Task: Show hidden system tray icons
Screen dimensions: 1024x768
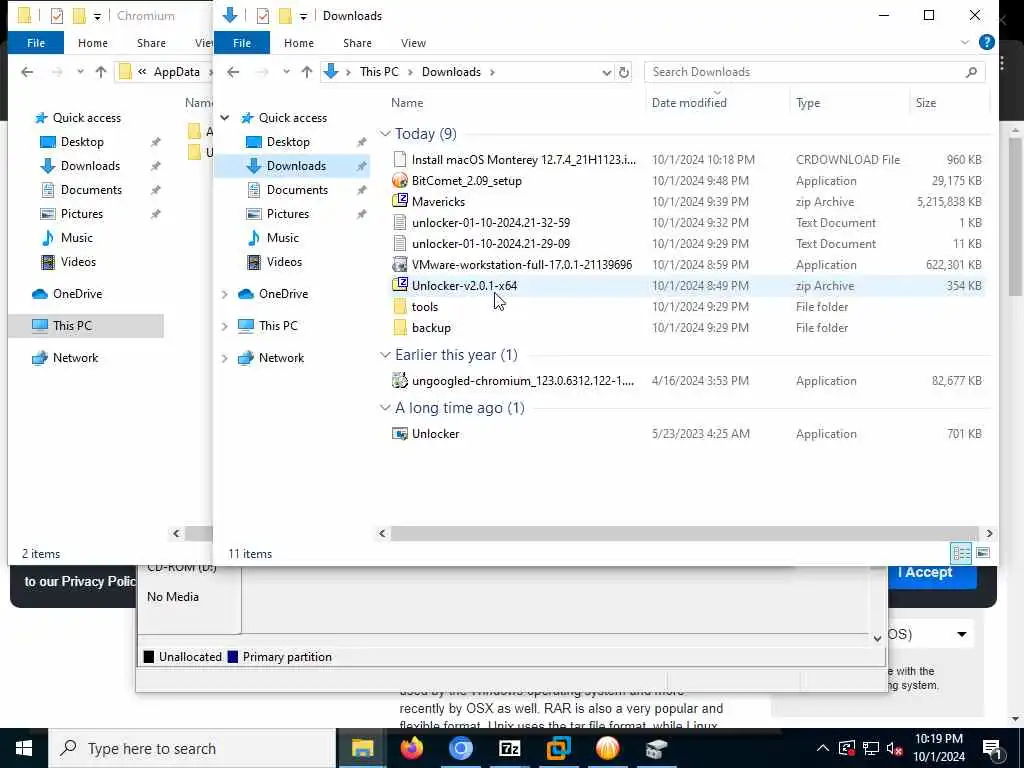Action: coord(823,748)
